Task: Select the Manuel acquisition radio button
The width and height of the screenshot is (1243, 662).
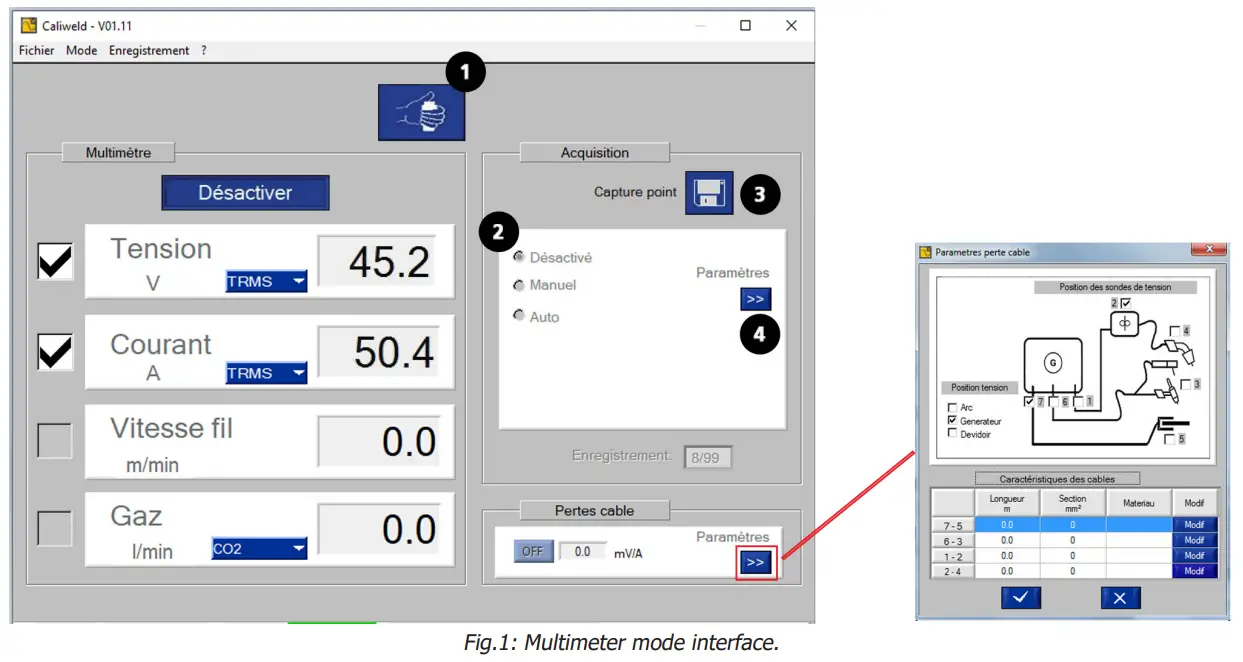Action: (x=519, y=285)
